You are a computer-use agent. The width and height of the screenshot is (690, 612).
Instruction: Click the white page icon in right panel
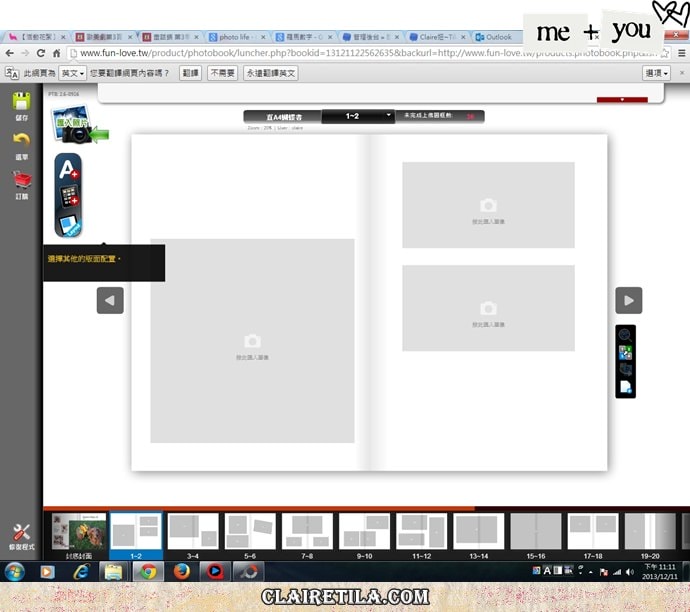pyautogui.click(x=625, y=387)
